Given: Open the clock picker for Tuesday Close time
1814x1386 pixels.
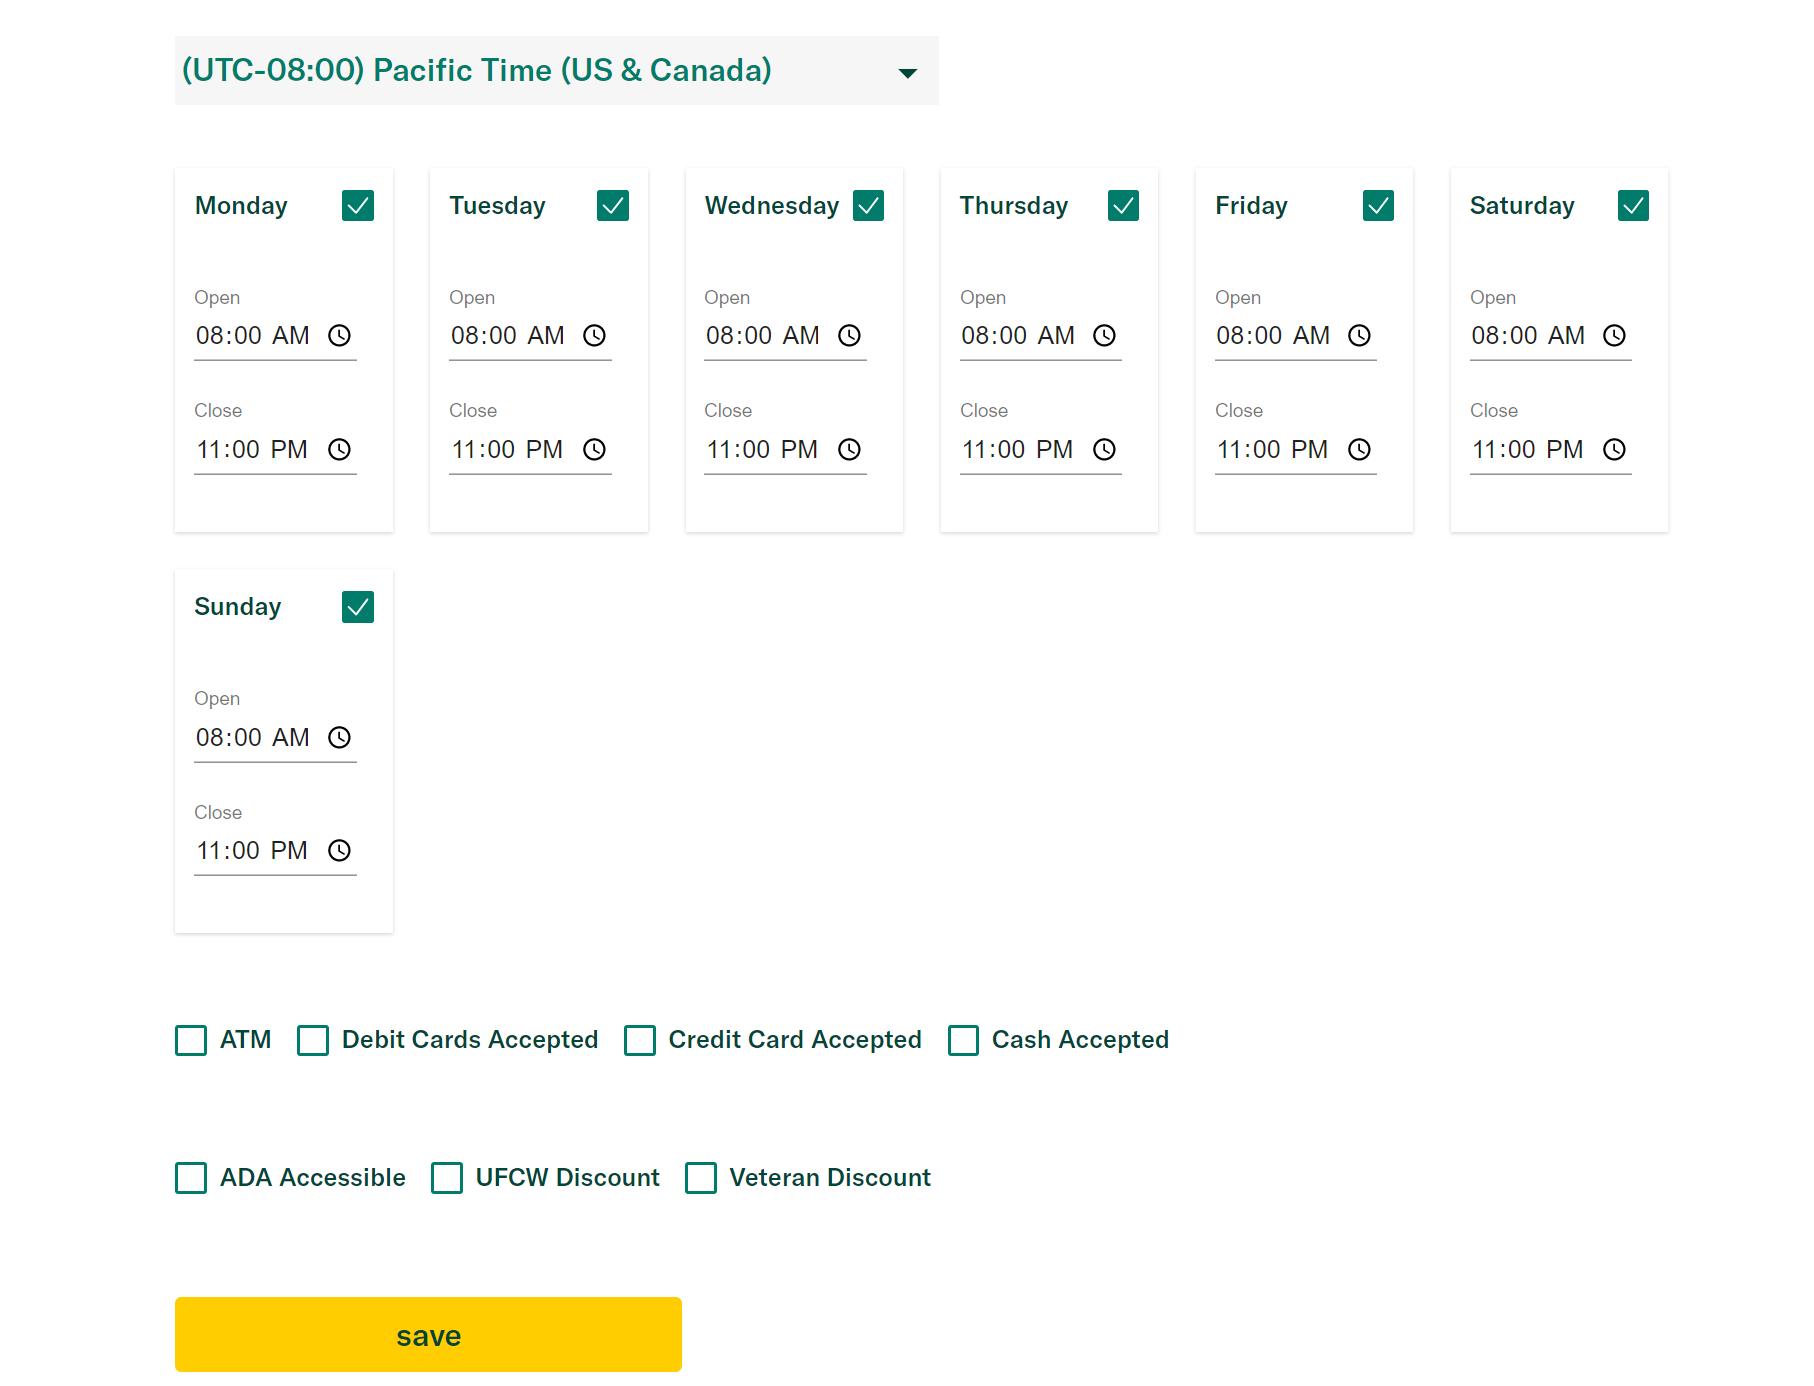Looking at the screenshot, I should [595, 449].
